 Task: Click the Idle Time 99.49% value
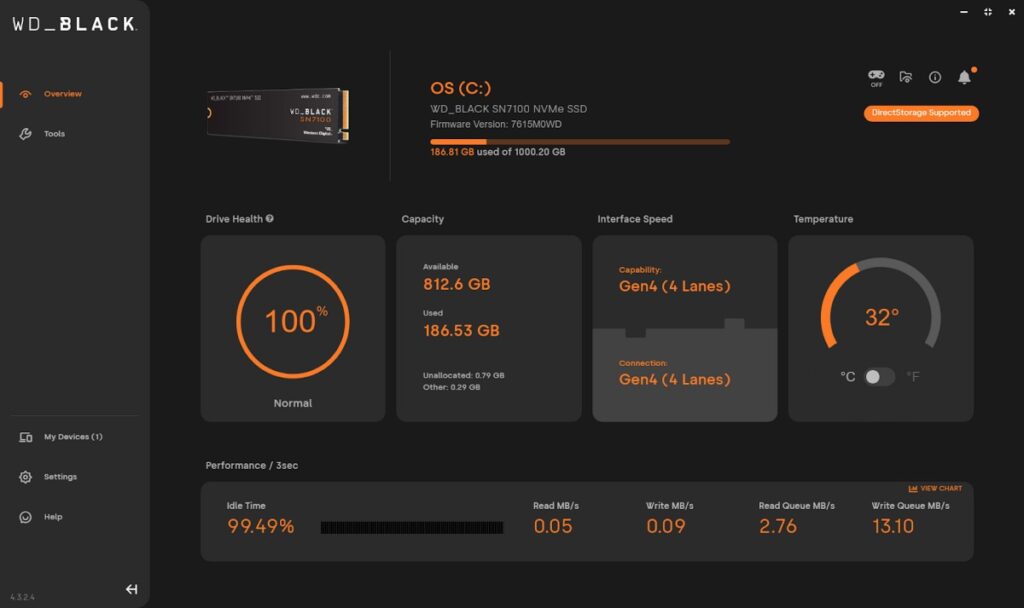click(x=261, y=526)
